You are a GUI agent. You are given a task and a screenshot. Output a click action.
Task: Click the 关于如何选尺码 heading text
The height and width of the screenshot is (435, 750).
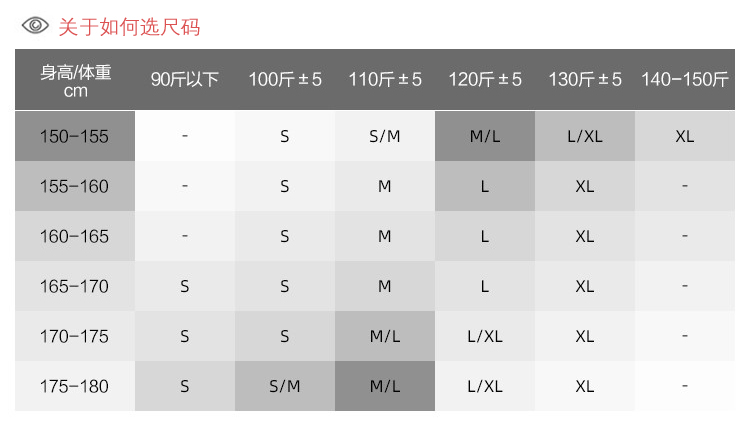click(x=129, y=26)
